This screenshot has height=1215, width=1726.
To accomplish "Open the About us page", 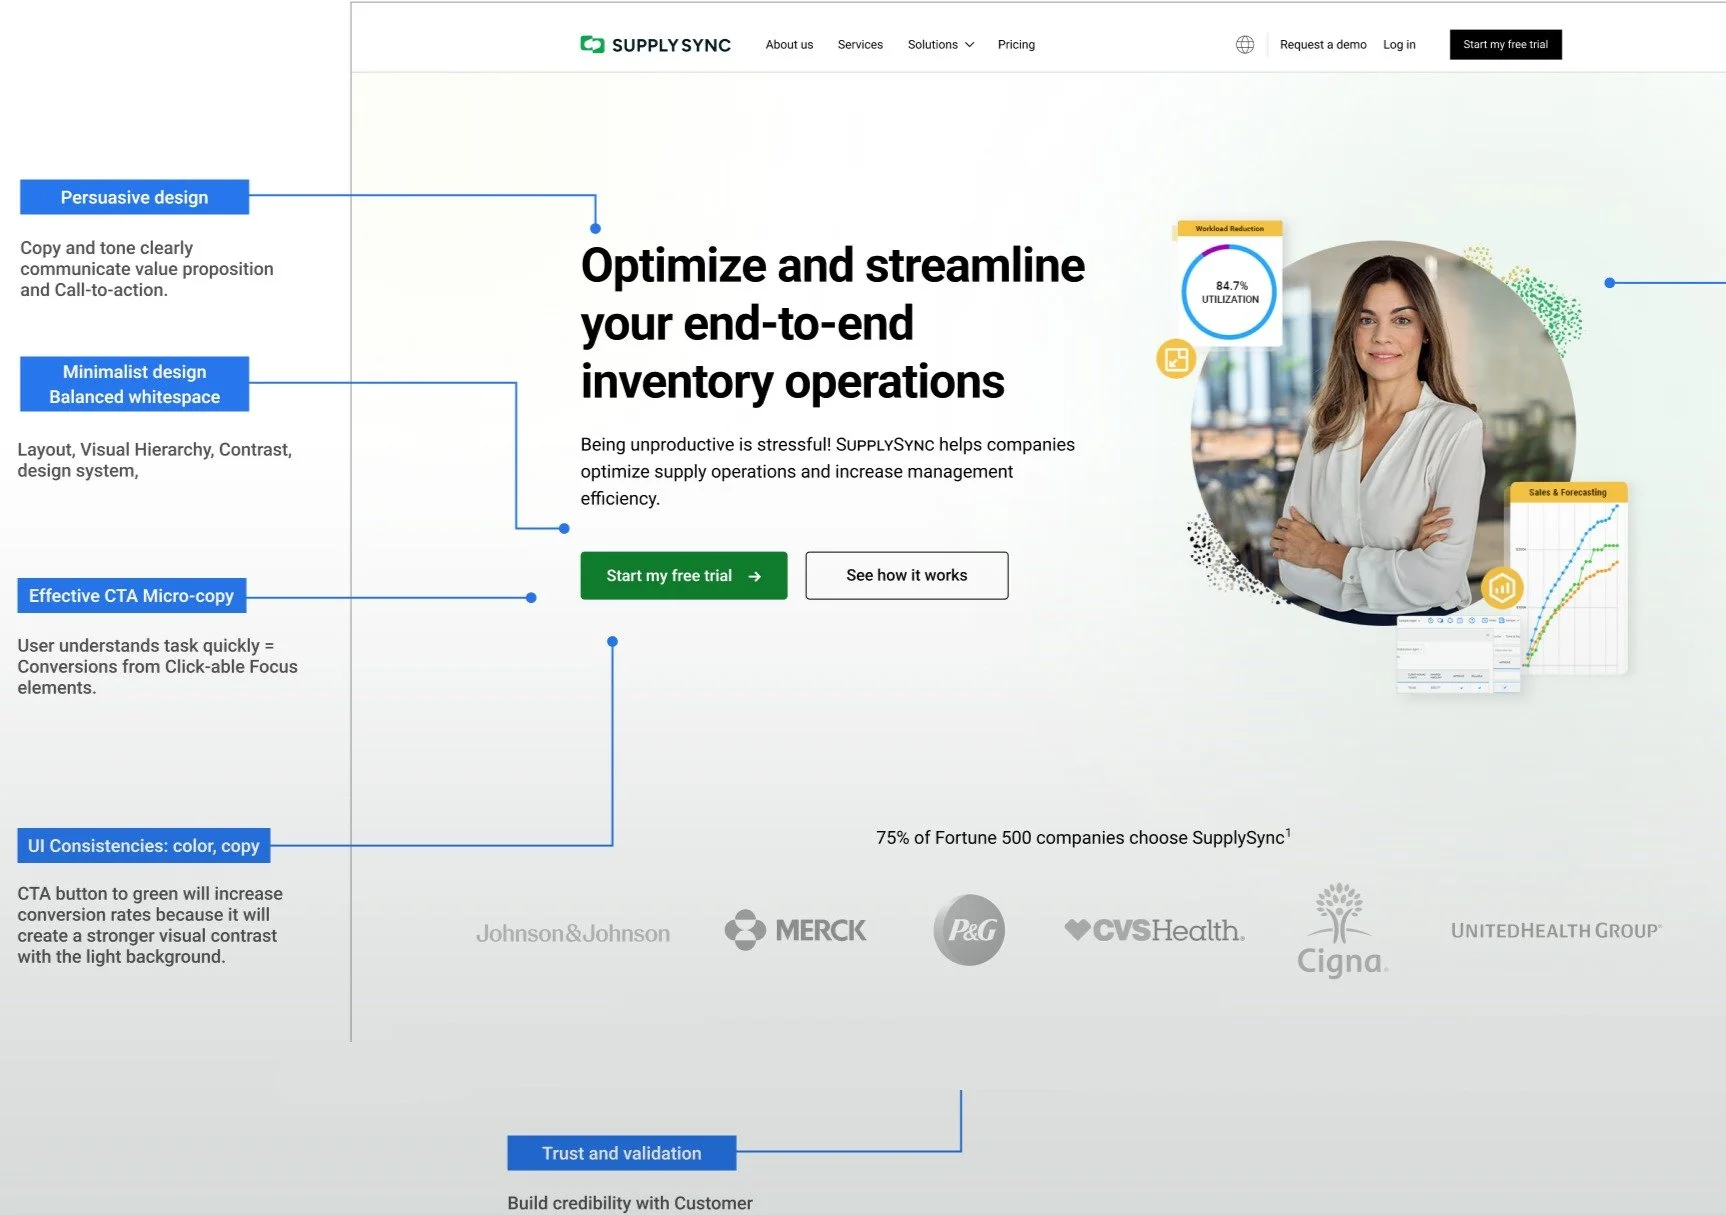I will pyautogui.click(x=789, y=45).
